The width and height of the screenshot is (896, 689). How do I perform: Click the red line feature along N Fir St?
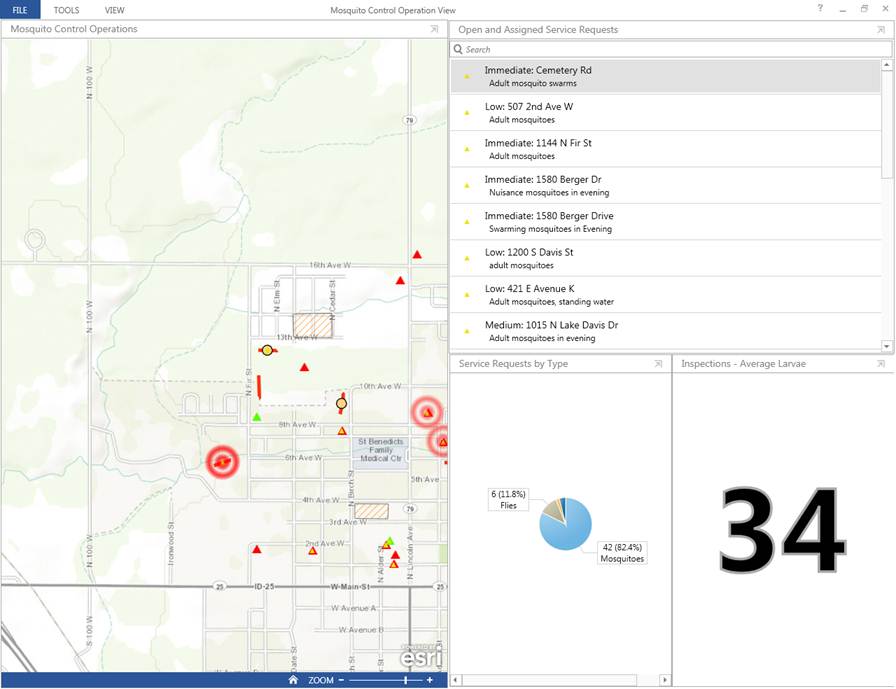point(259,387)
